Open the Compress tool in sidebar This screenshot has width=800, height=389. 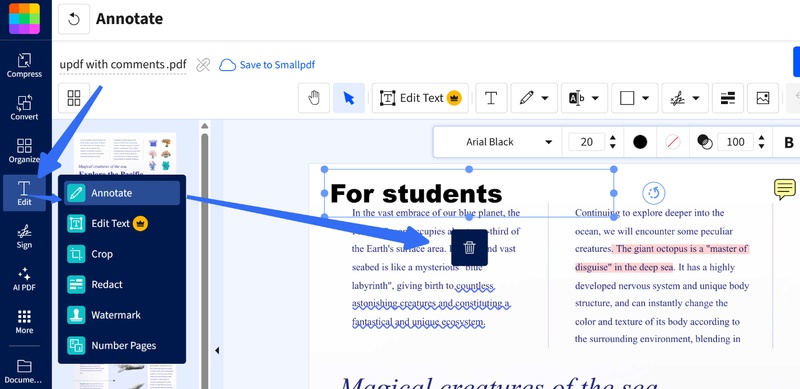click(x=24, y=65)
